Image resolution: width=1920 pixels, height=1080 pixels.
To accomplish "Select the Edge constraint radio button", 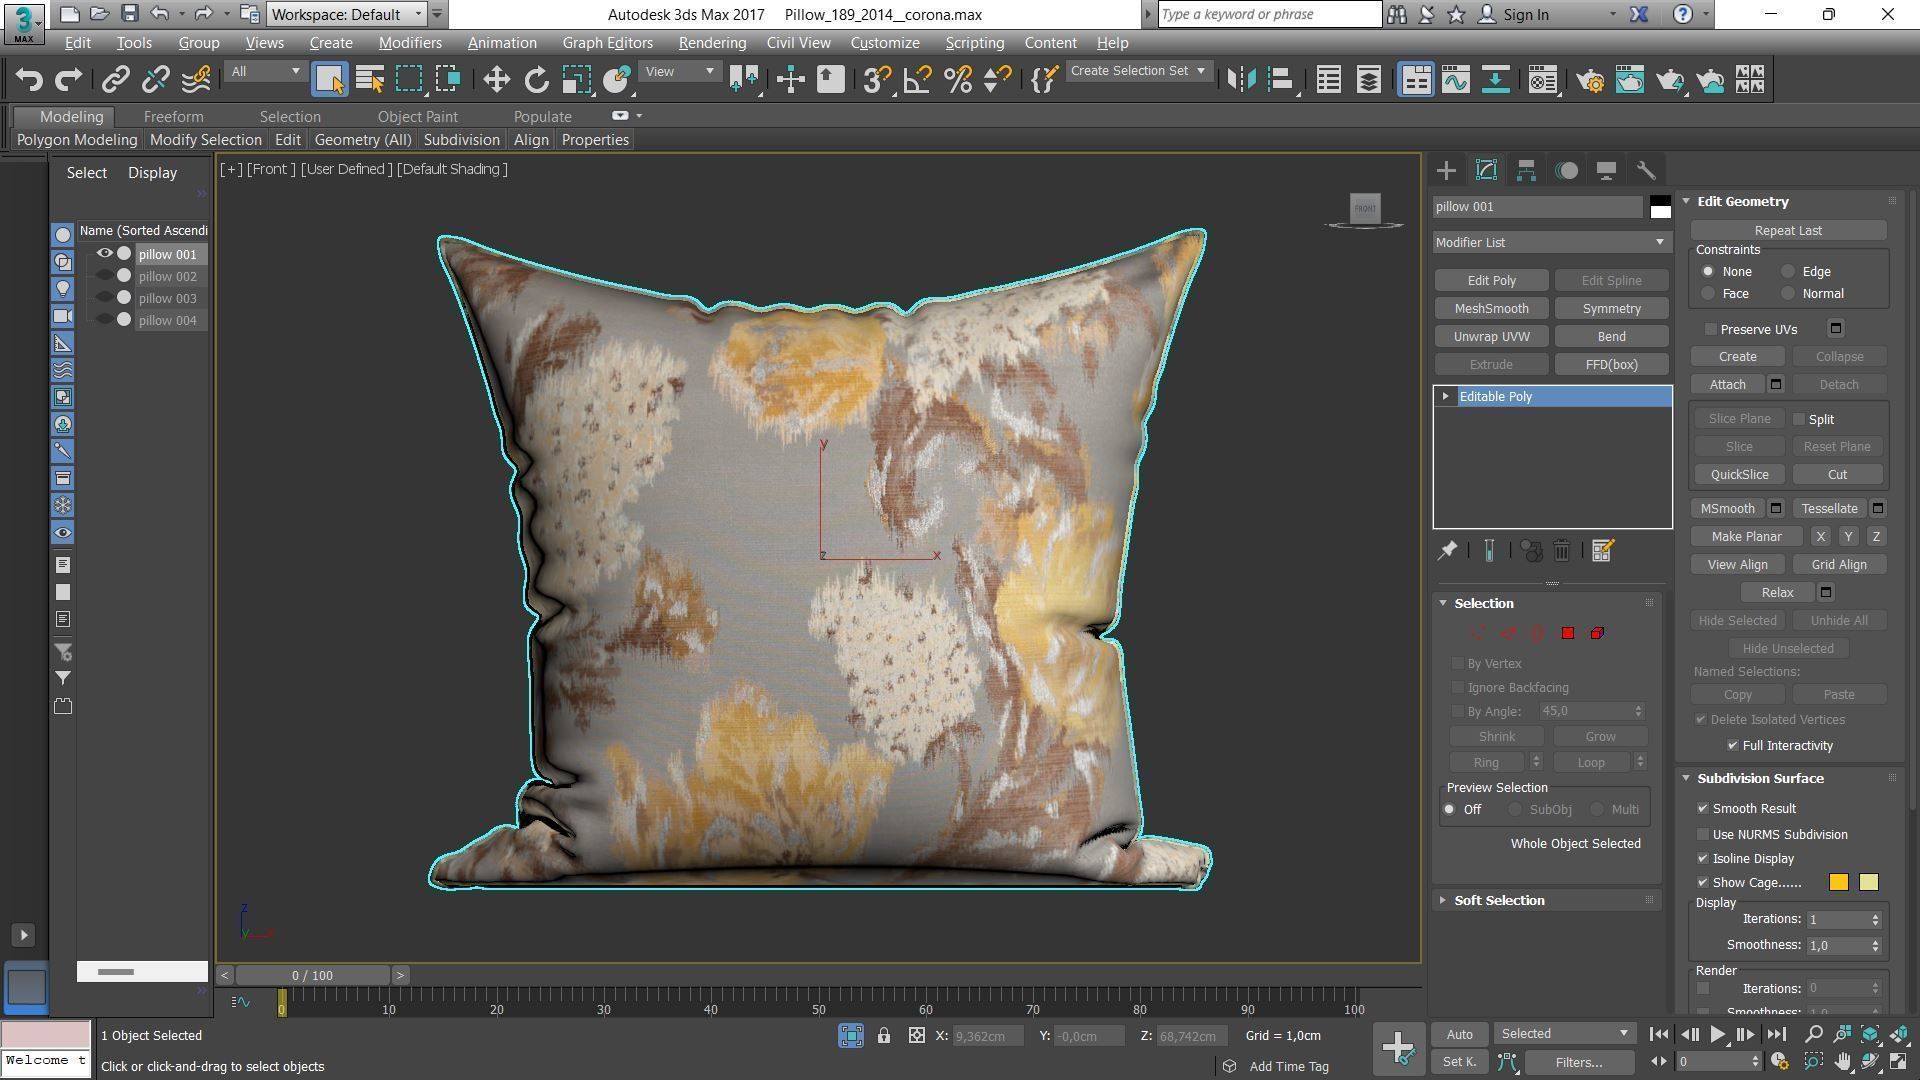I will [1788, 272].
